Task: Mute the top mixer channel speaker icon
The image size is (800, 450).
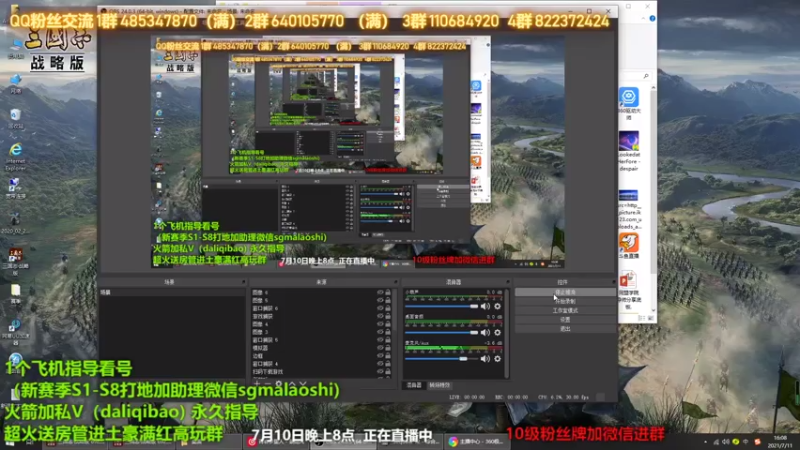Action: click(485, 306)
